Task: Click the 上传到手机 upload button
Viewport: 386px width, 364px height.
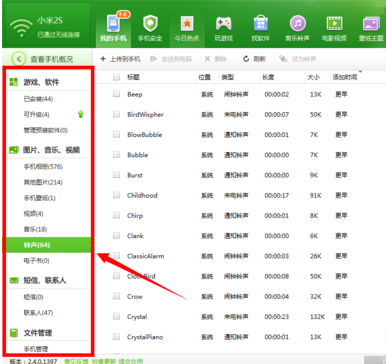Action: tap(120, 59)
